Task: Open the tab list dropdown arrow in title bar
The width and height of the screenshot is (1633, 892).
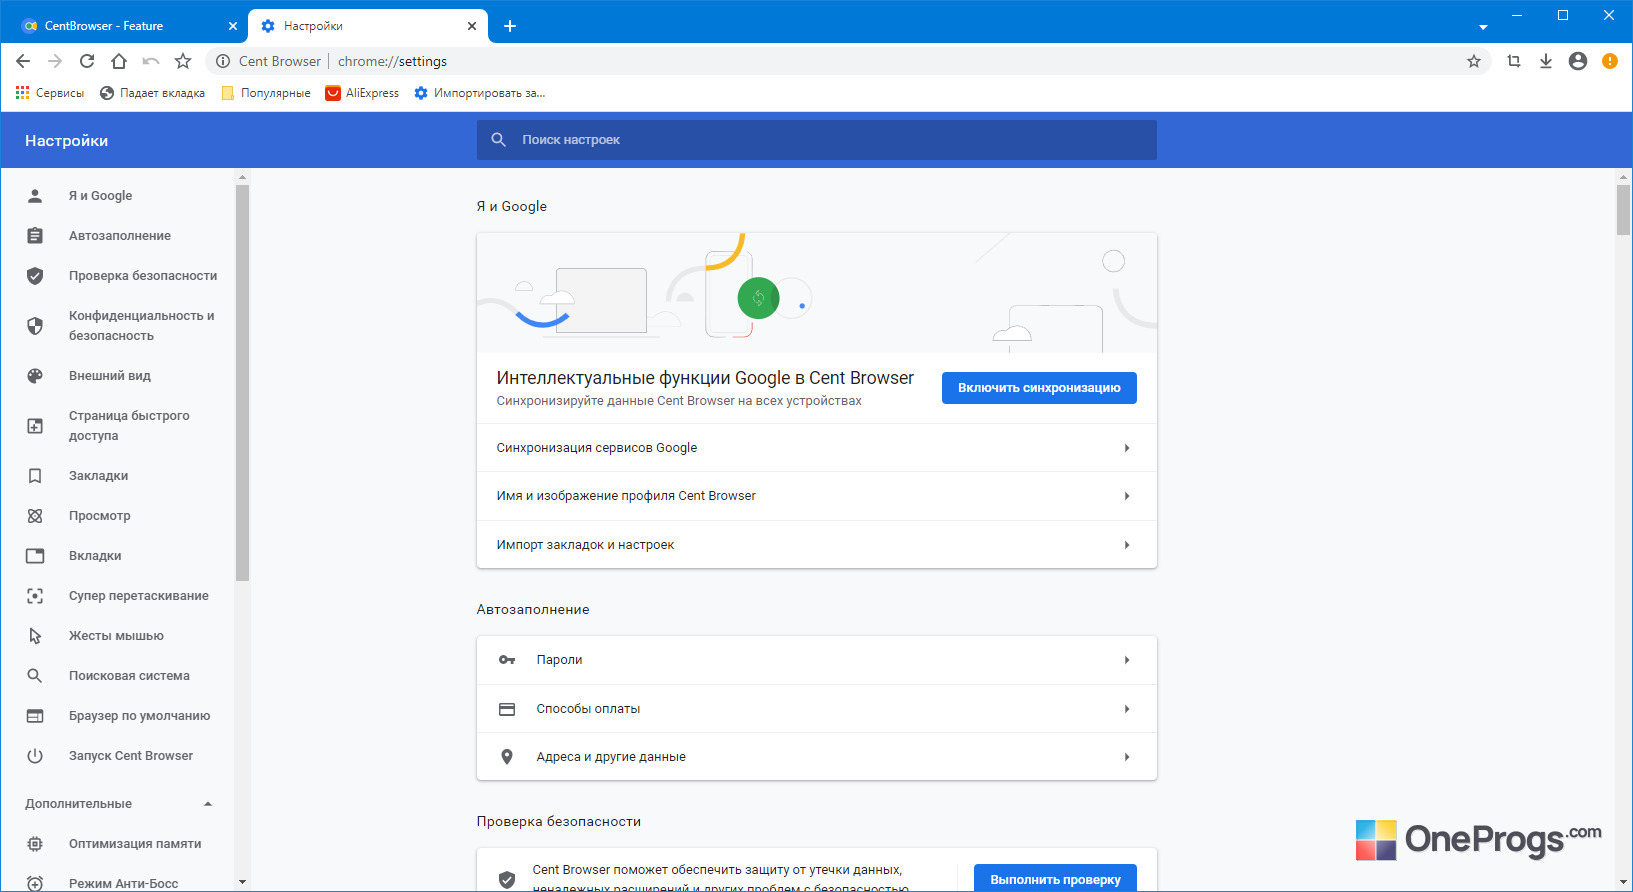Action: [1483, 27]
